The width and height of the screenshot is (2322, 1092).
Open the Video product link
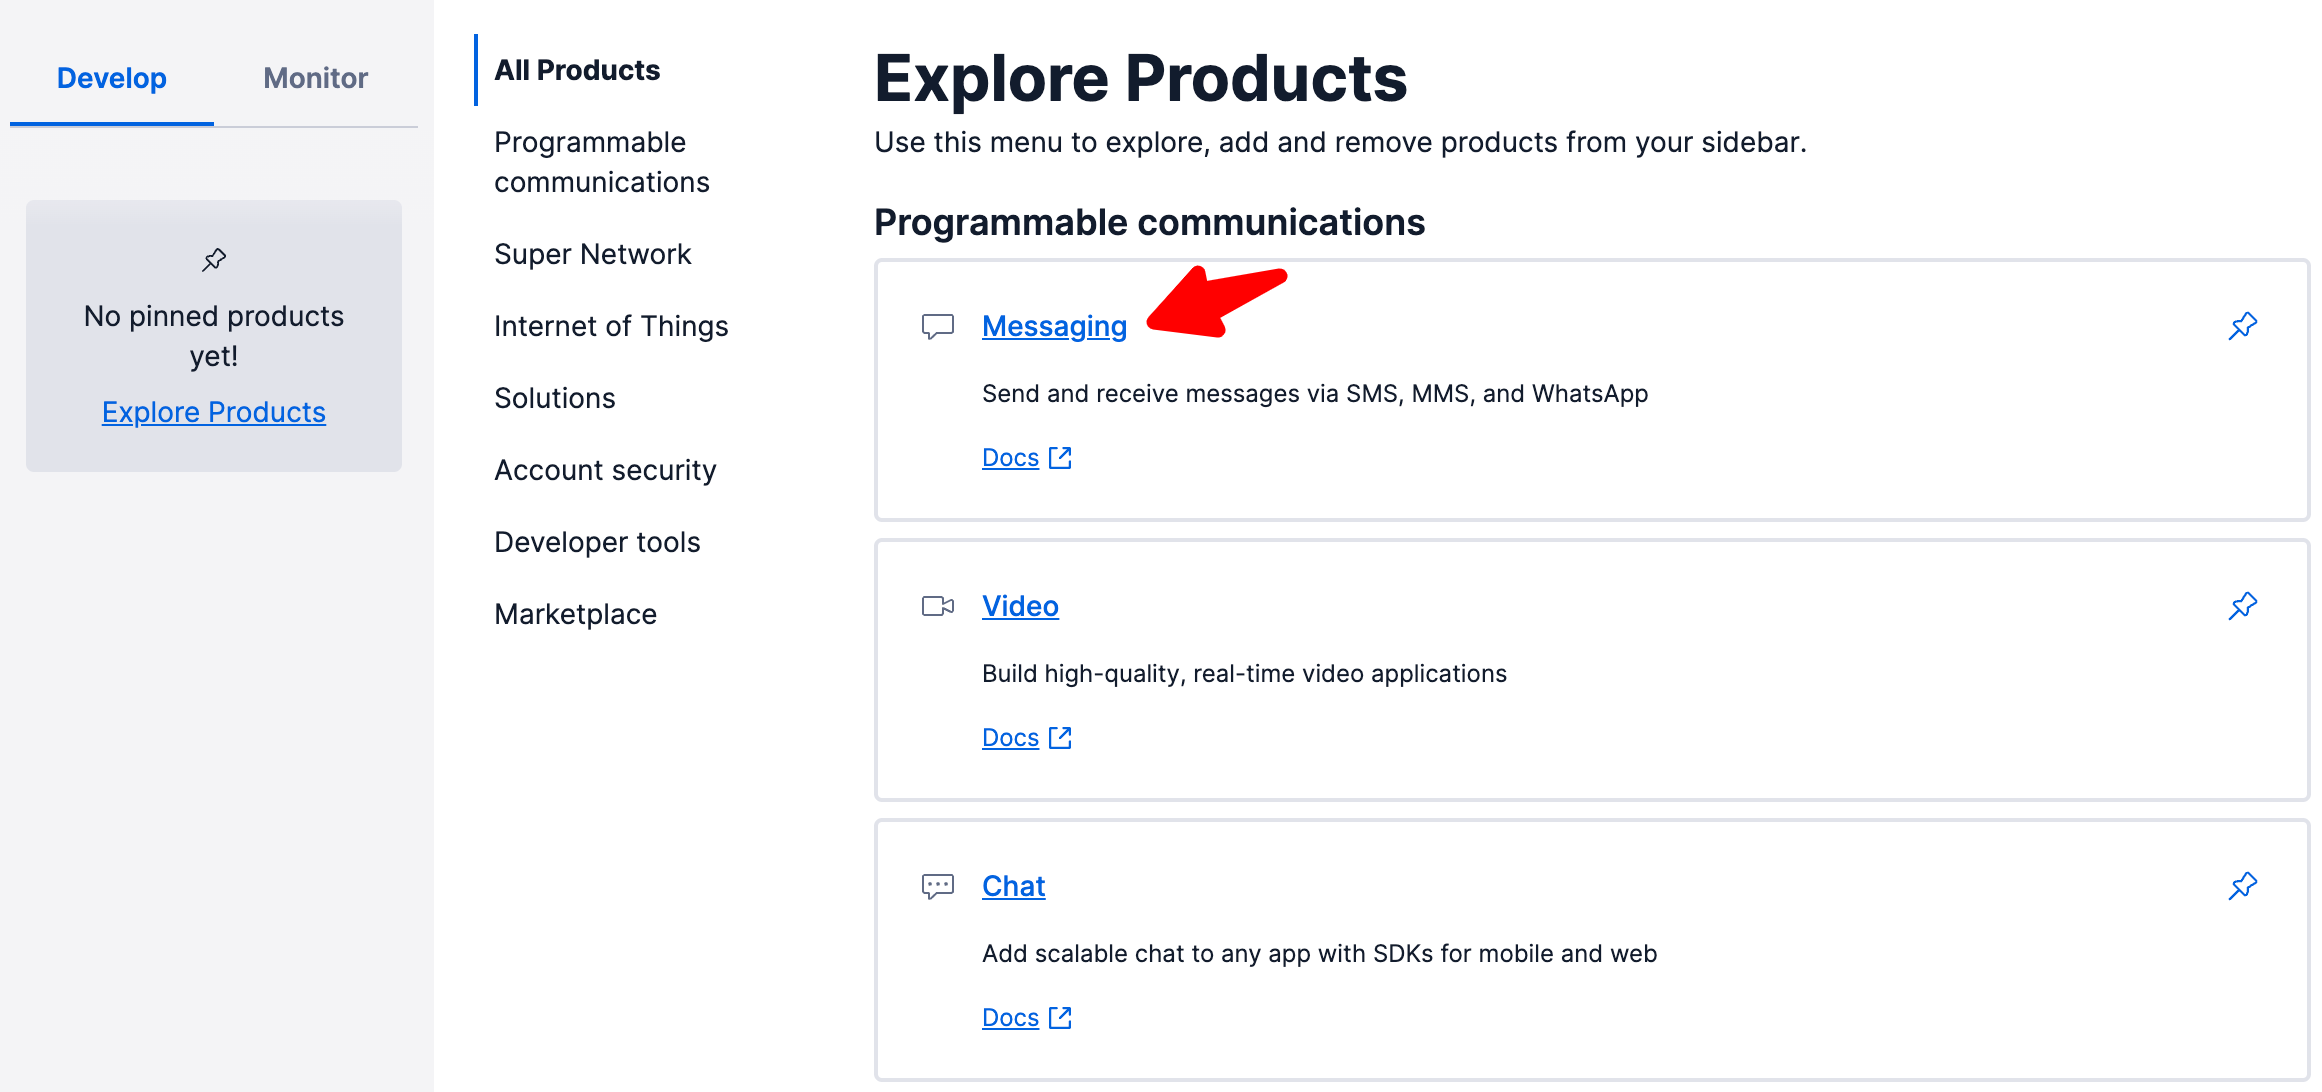click(1020, 606)
